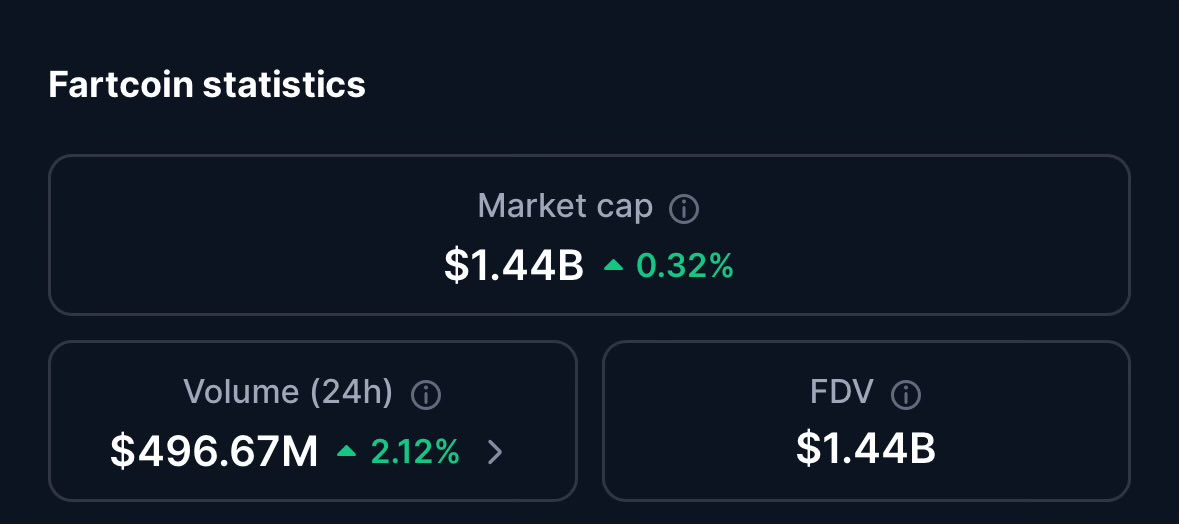Click the 0.32% market cap change
Screen dimensions: 1179x524
(685, 265)
